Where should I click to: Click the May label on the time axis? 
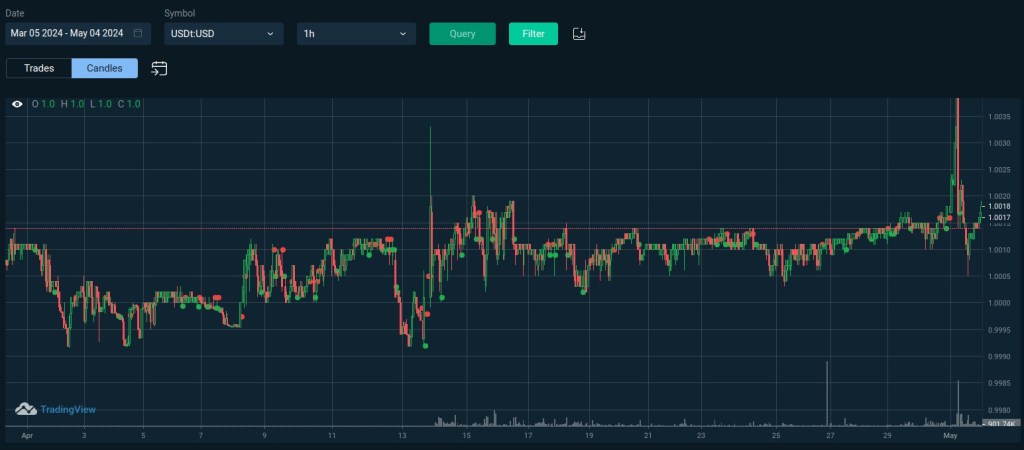[x=951, y=437]
